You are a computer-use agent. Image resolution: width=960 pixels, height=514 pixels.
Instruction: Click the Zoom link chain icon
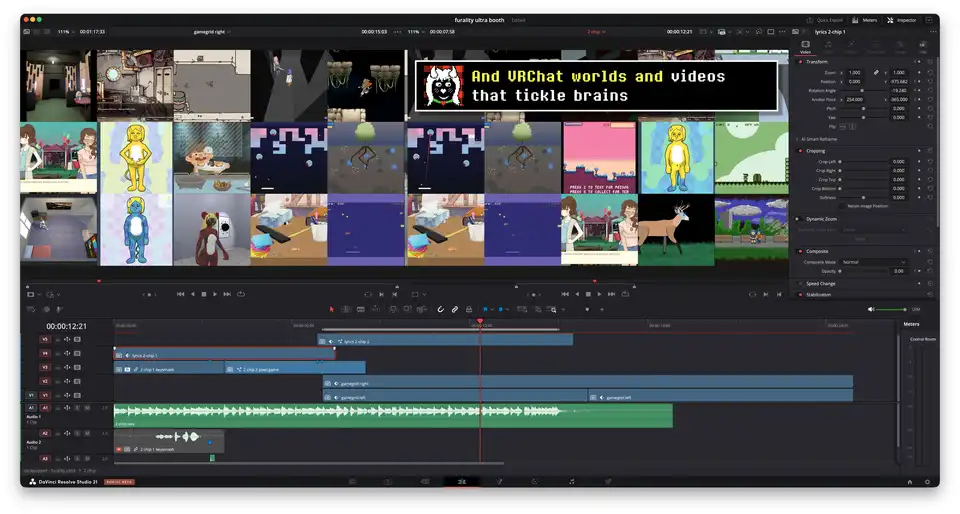coord(876,72)
